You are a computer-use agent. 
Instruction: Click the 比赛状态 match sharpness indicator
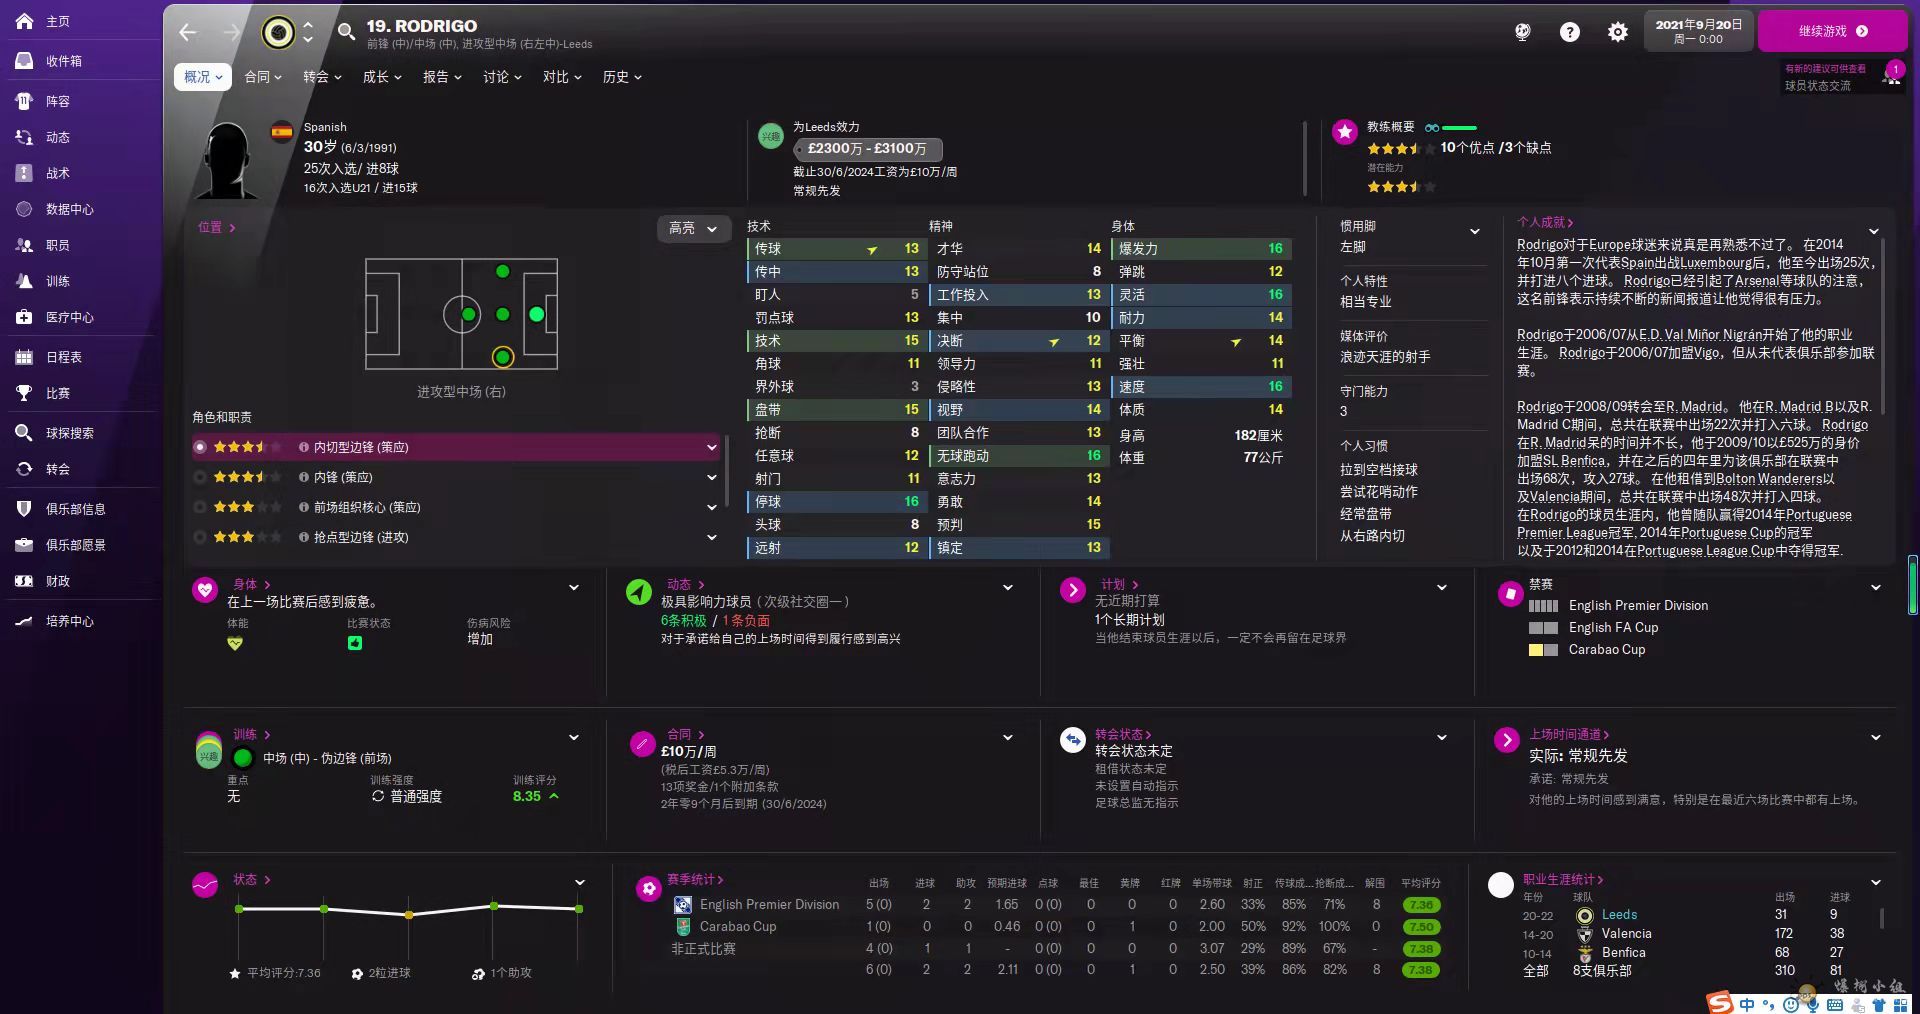pos(355,643)
